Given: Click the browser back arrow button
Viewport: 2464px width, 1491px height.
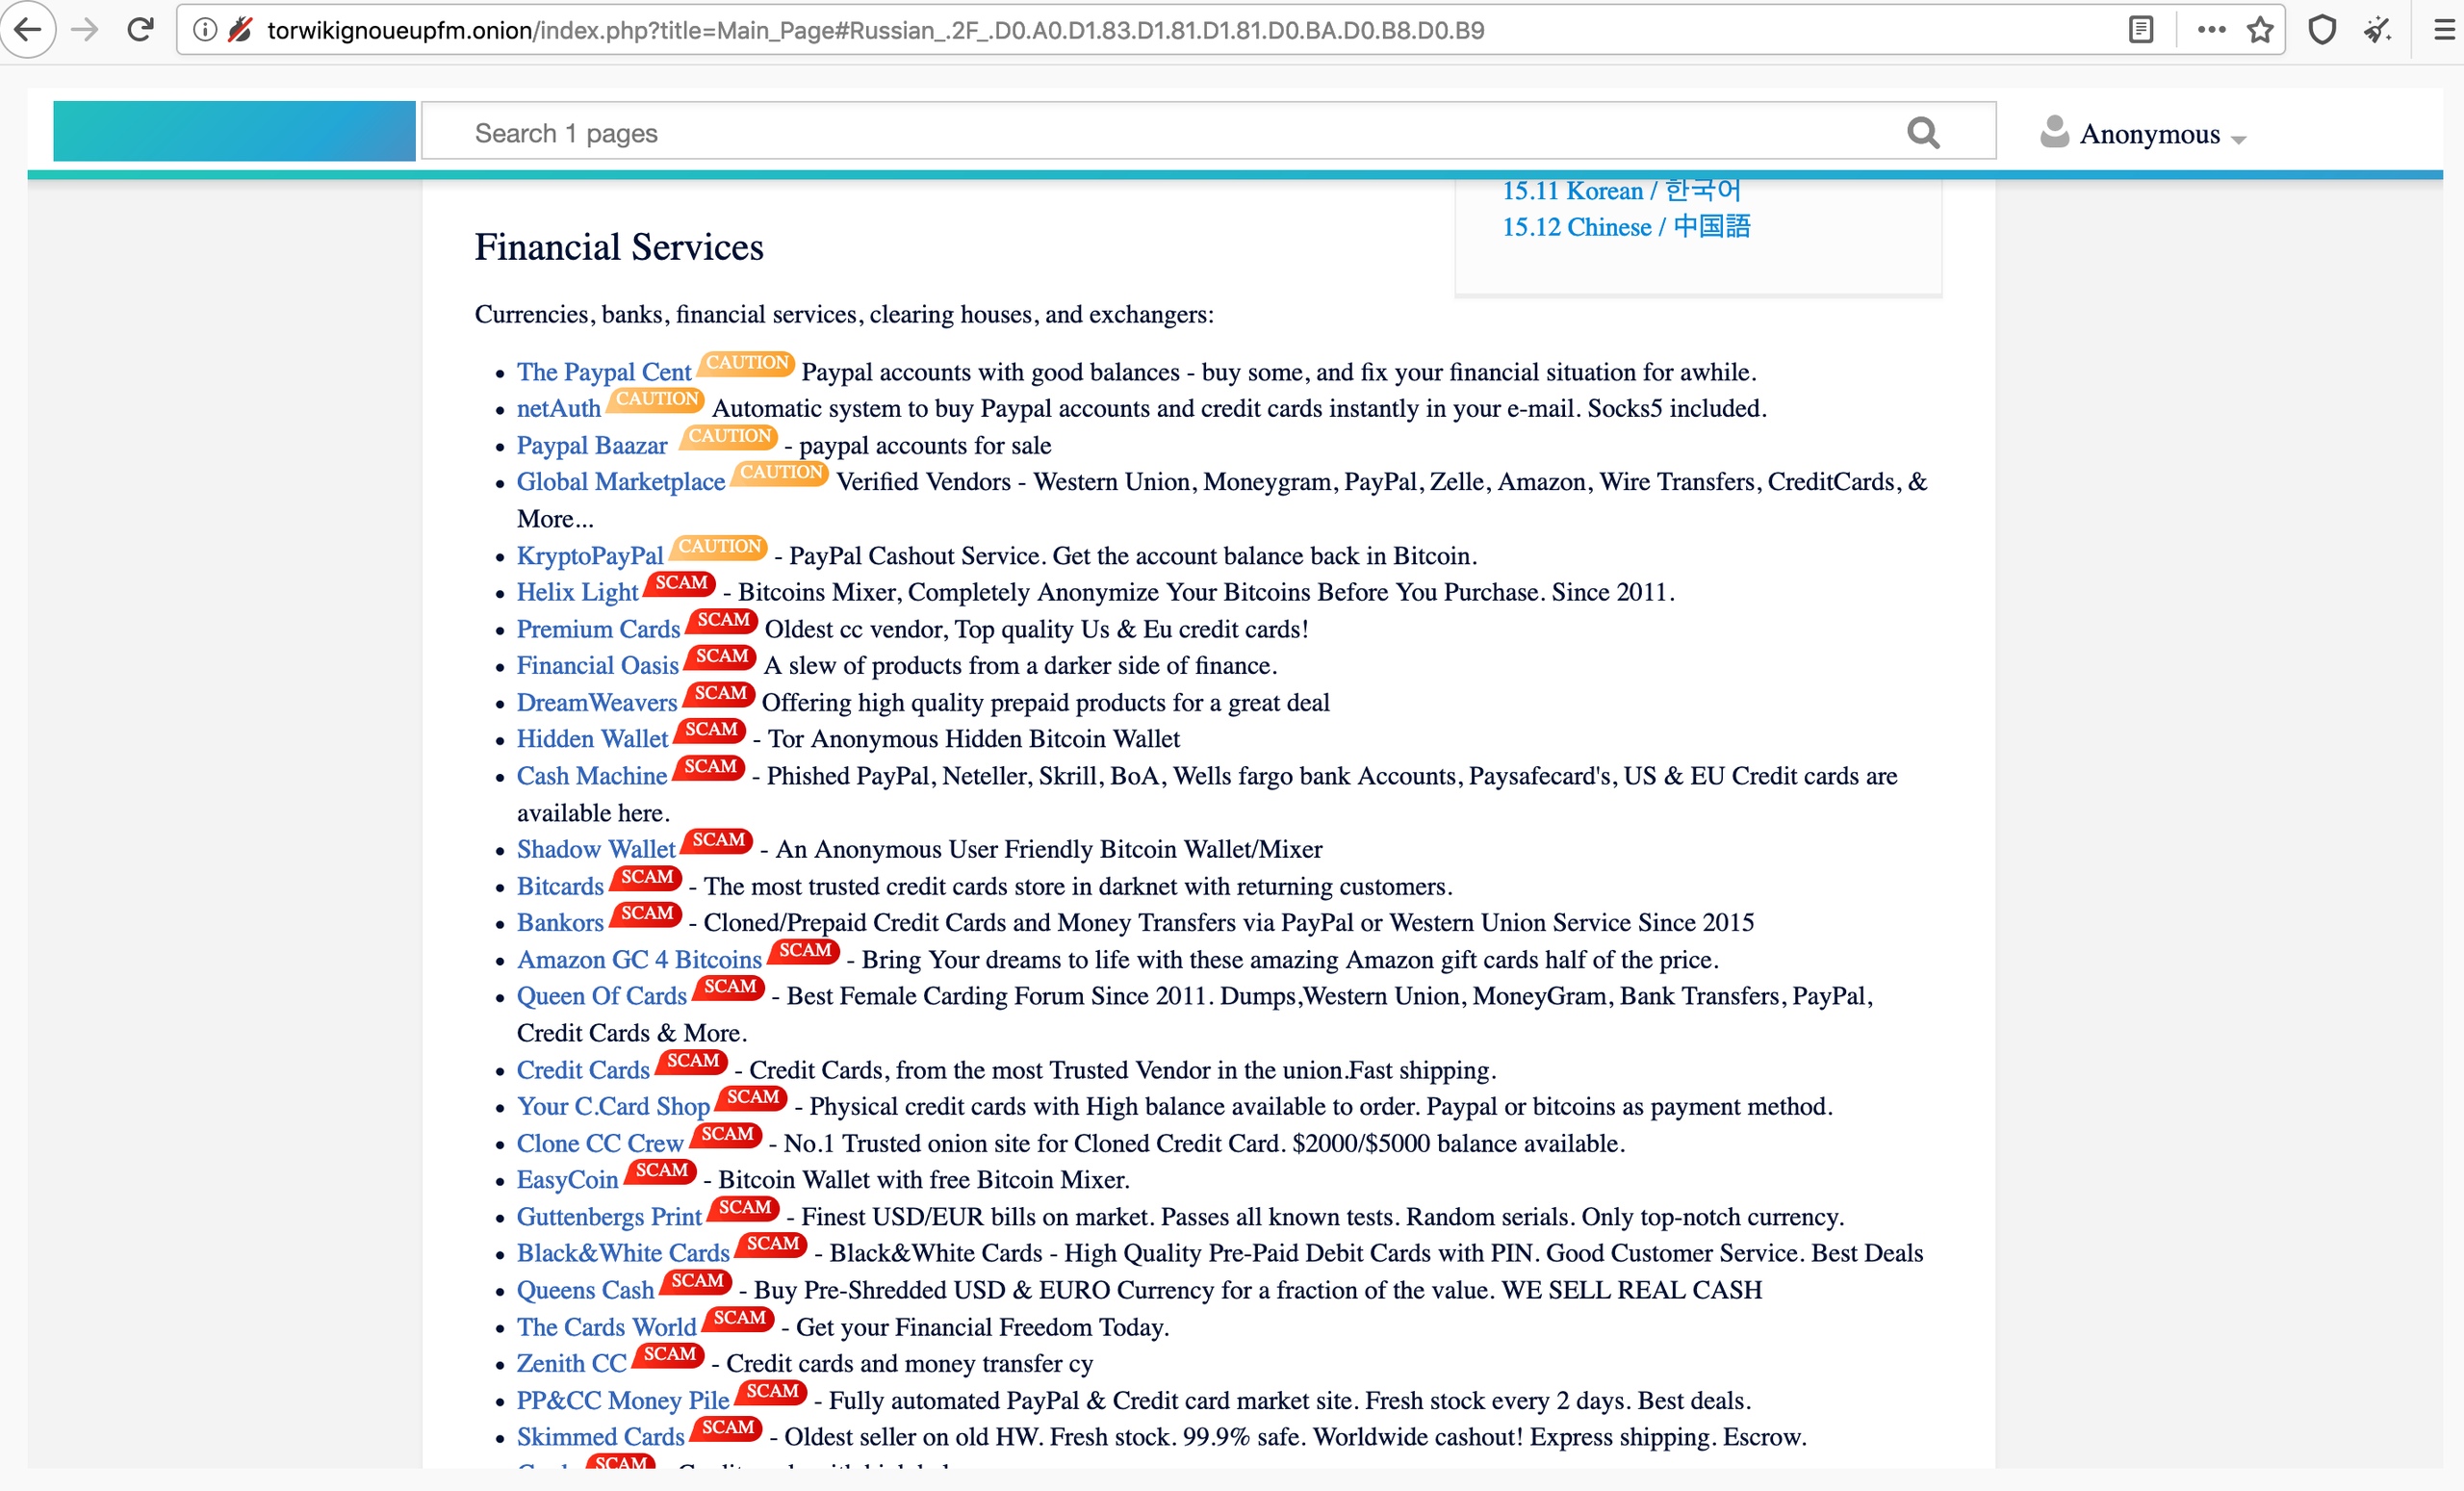Looking at the screenshot, I should pos(28,30).
